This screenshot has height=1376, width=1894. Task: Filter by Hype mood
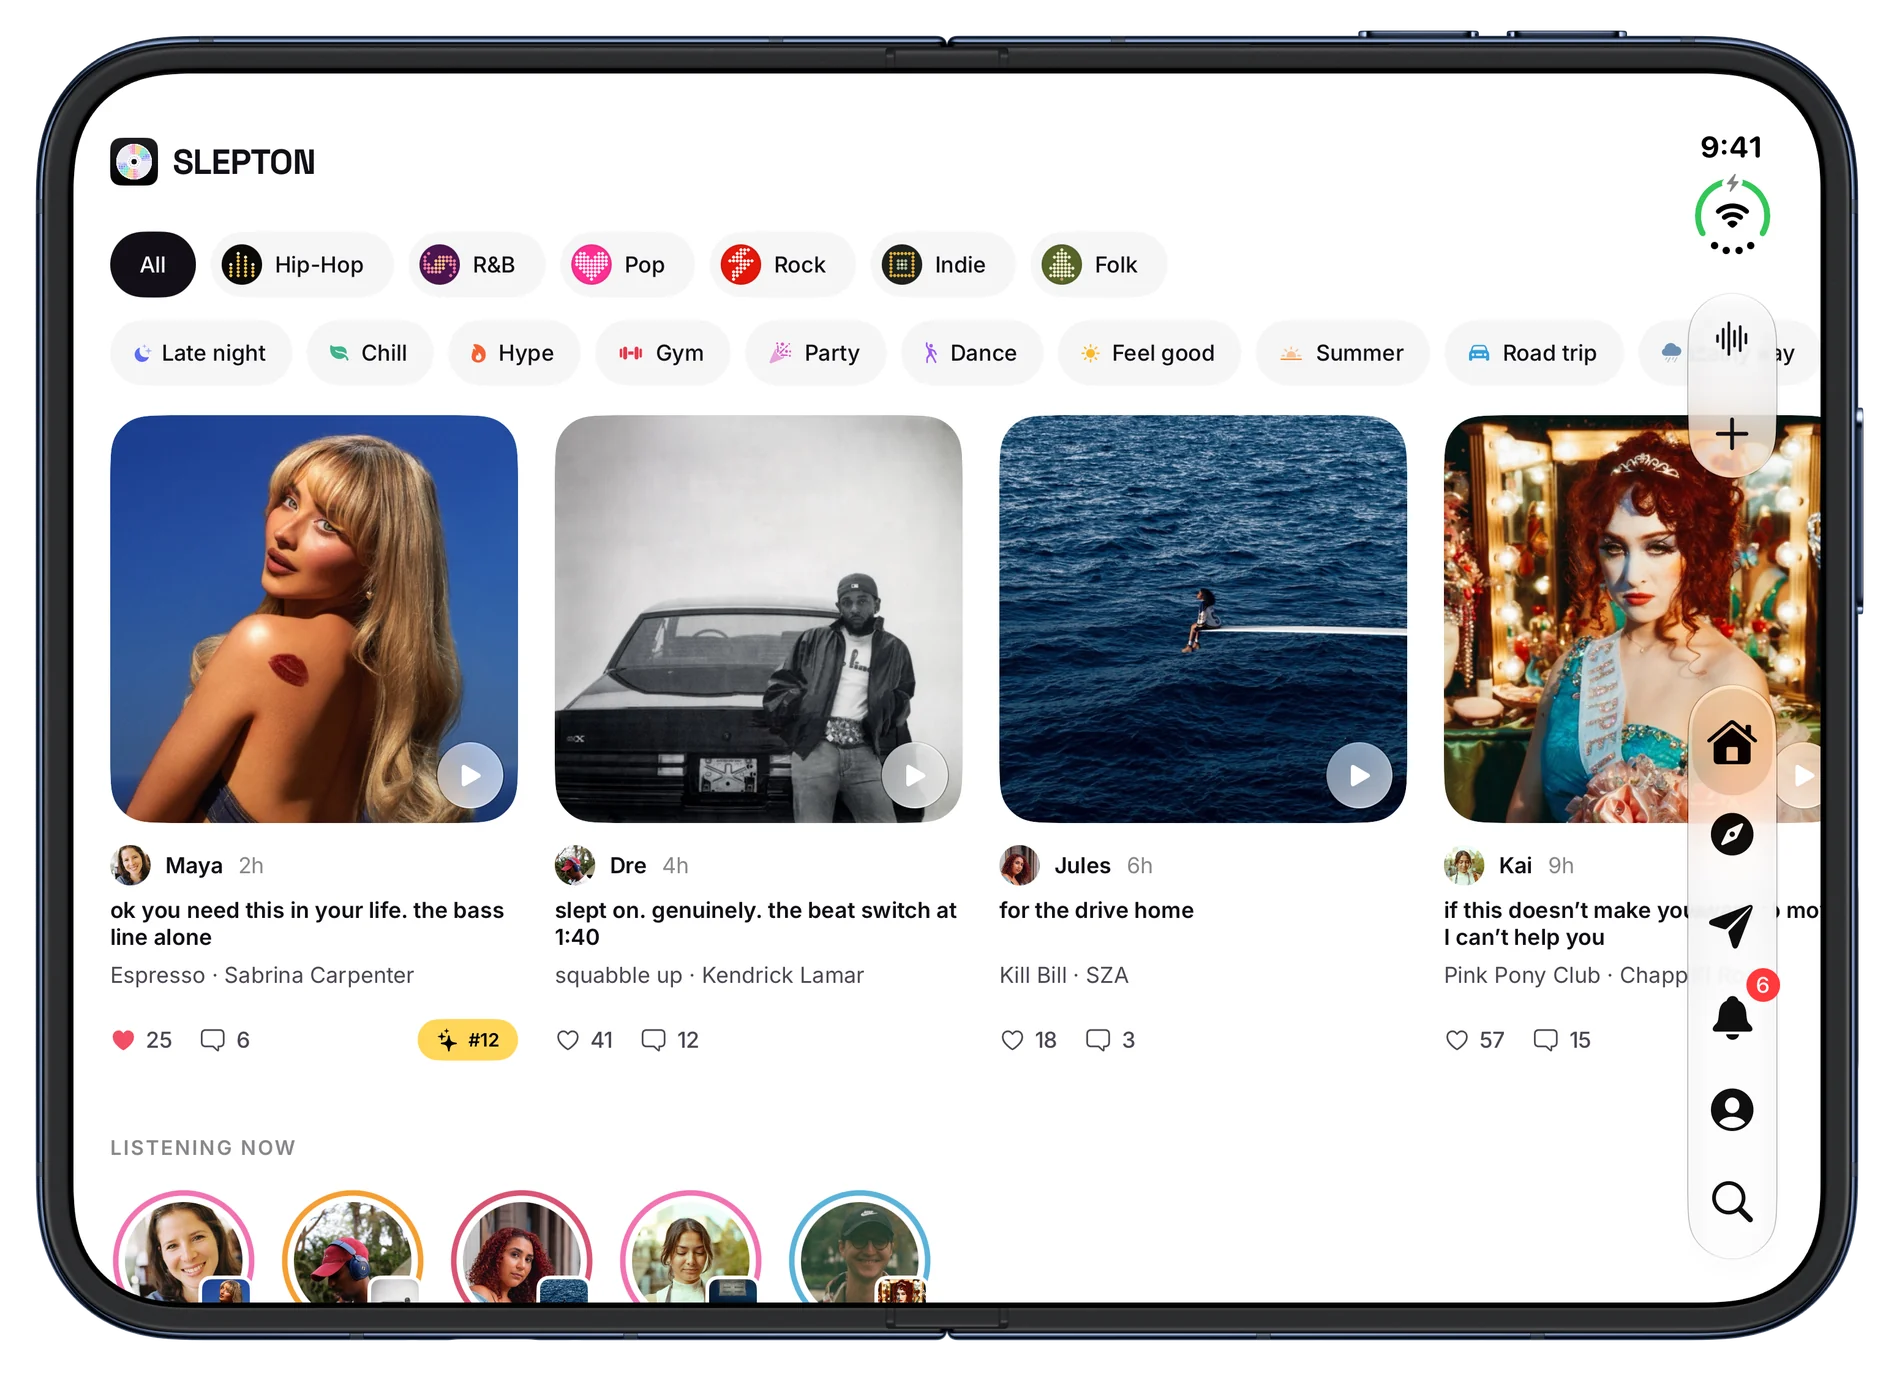coord(514,353)
